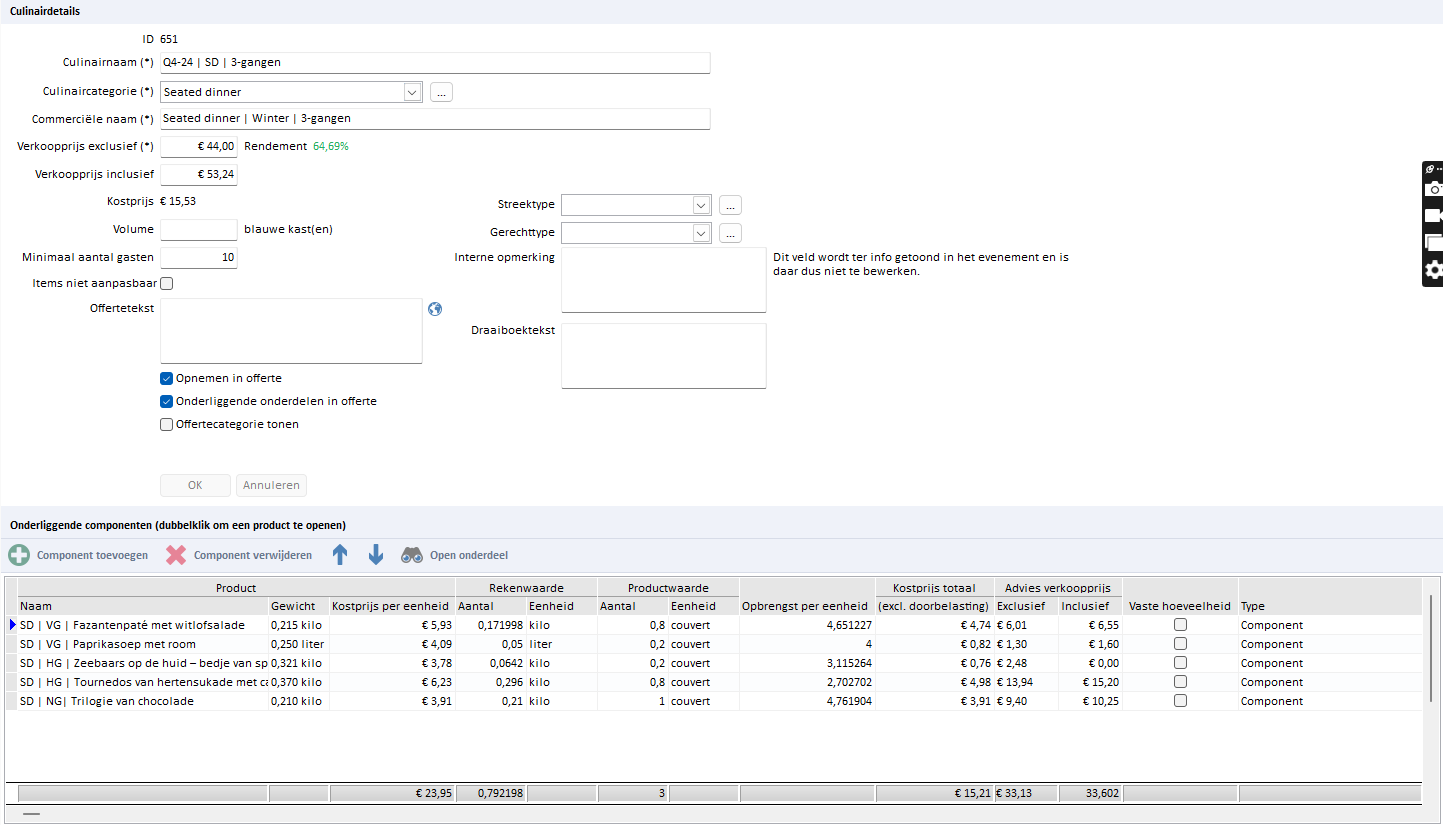Click Component verwijderen label
The width and height of the screenshot is (1443, 825).
[253, 555]
